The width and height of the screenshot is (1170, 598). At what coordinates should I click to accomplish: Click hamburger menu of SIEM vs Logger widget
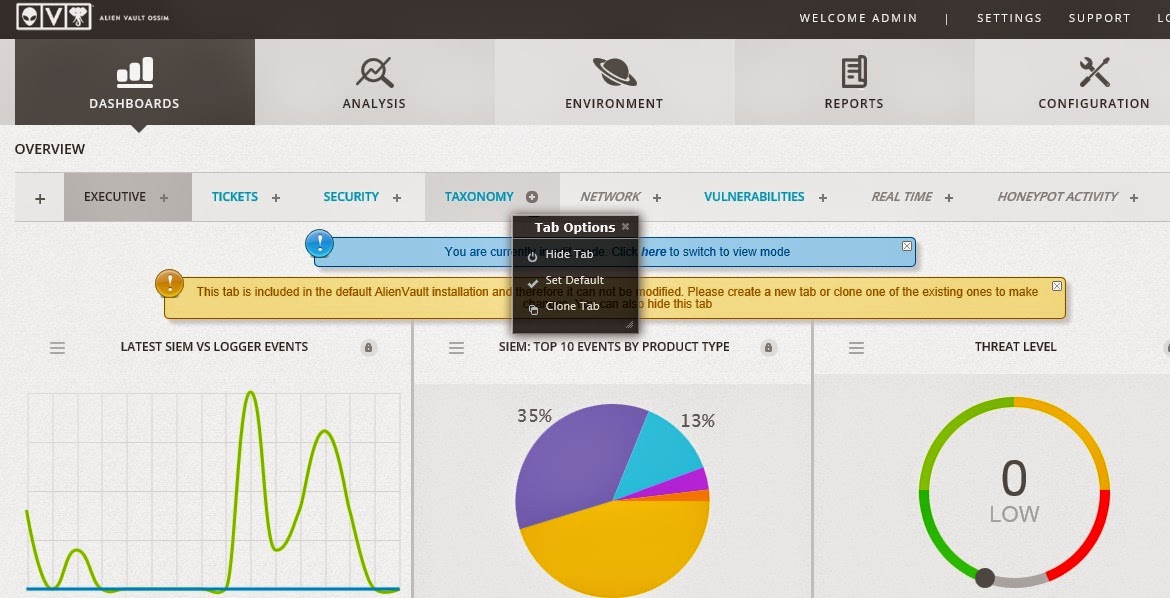58,347
